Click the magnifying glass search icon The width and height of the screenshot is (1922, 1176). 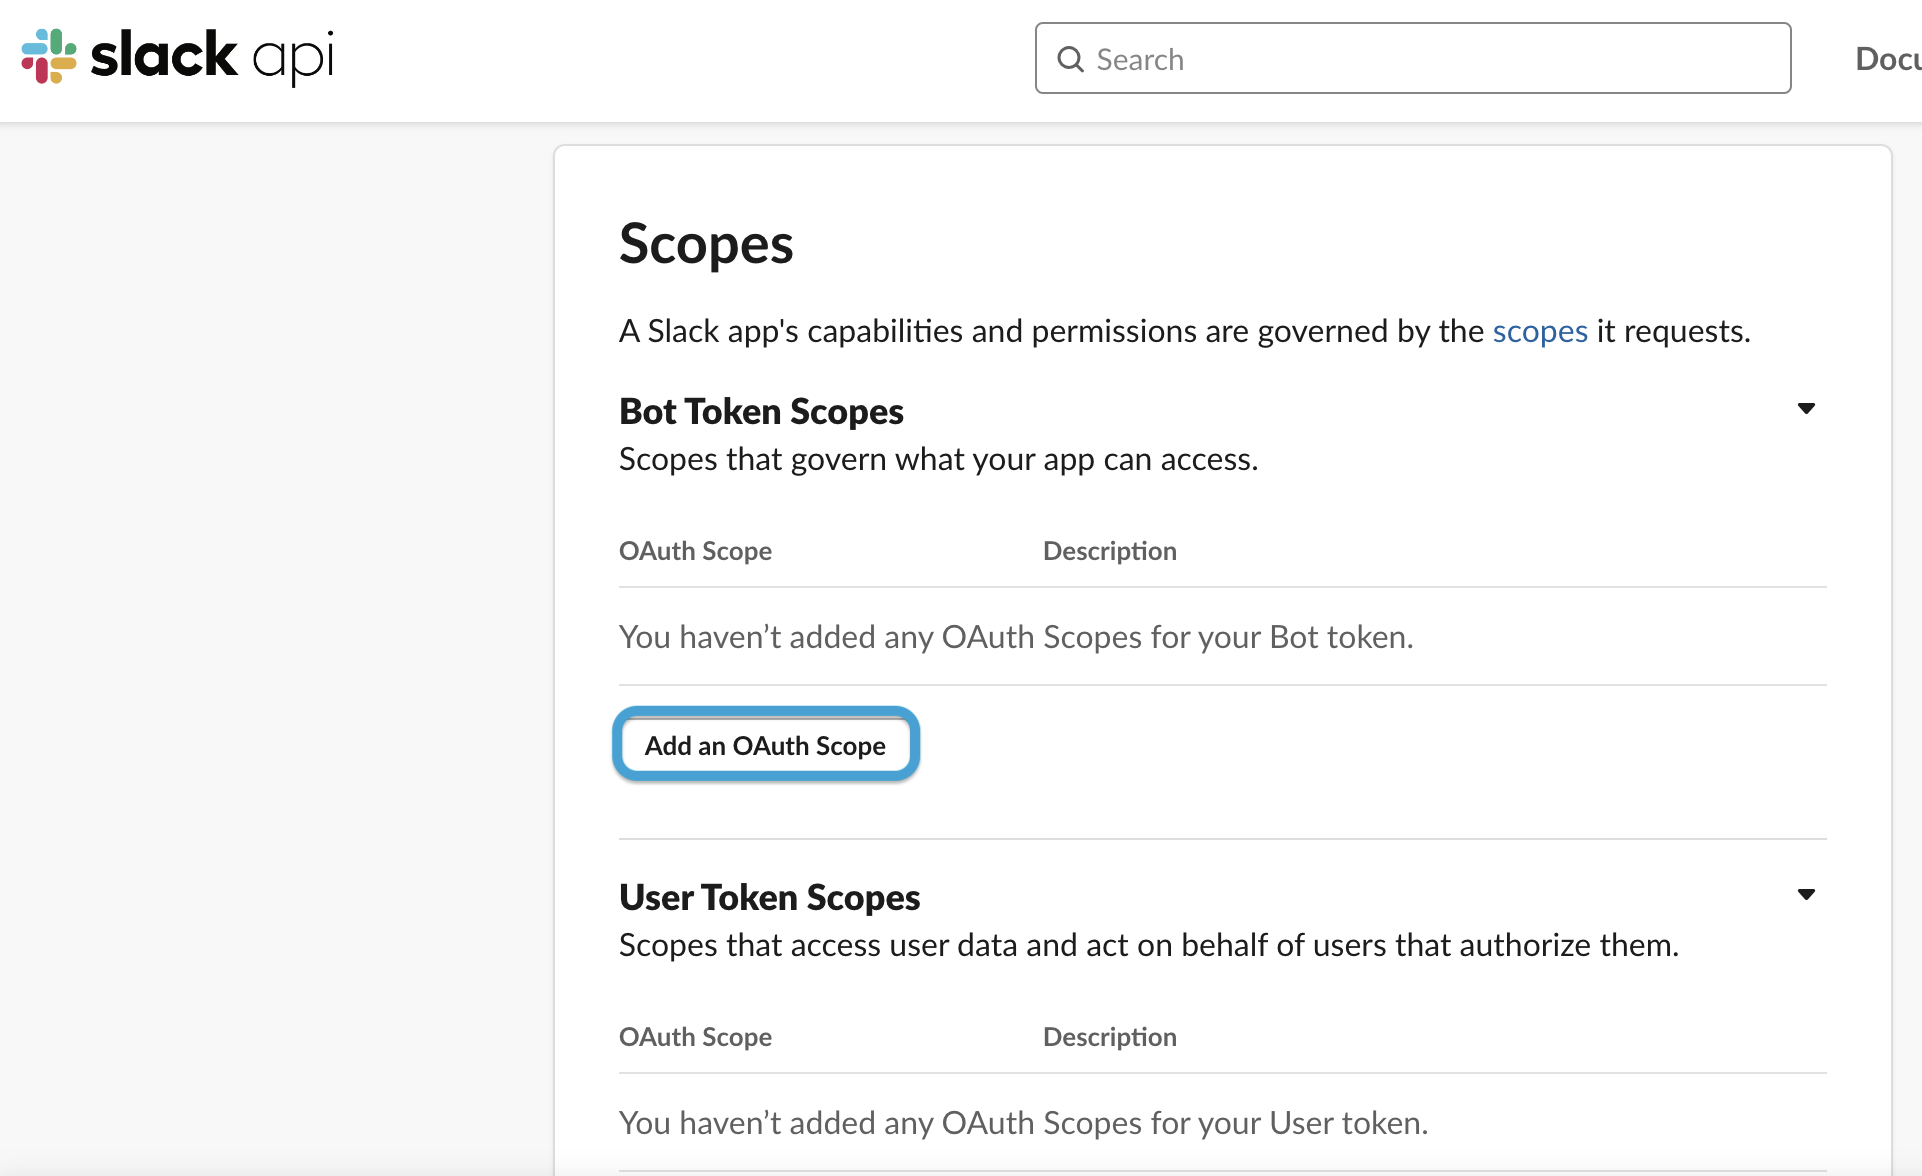point(1070,60)
